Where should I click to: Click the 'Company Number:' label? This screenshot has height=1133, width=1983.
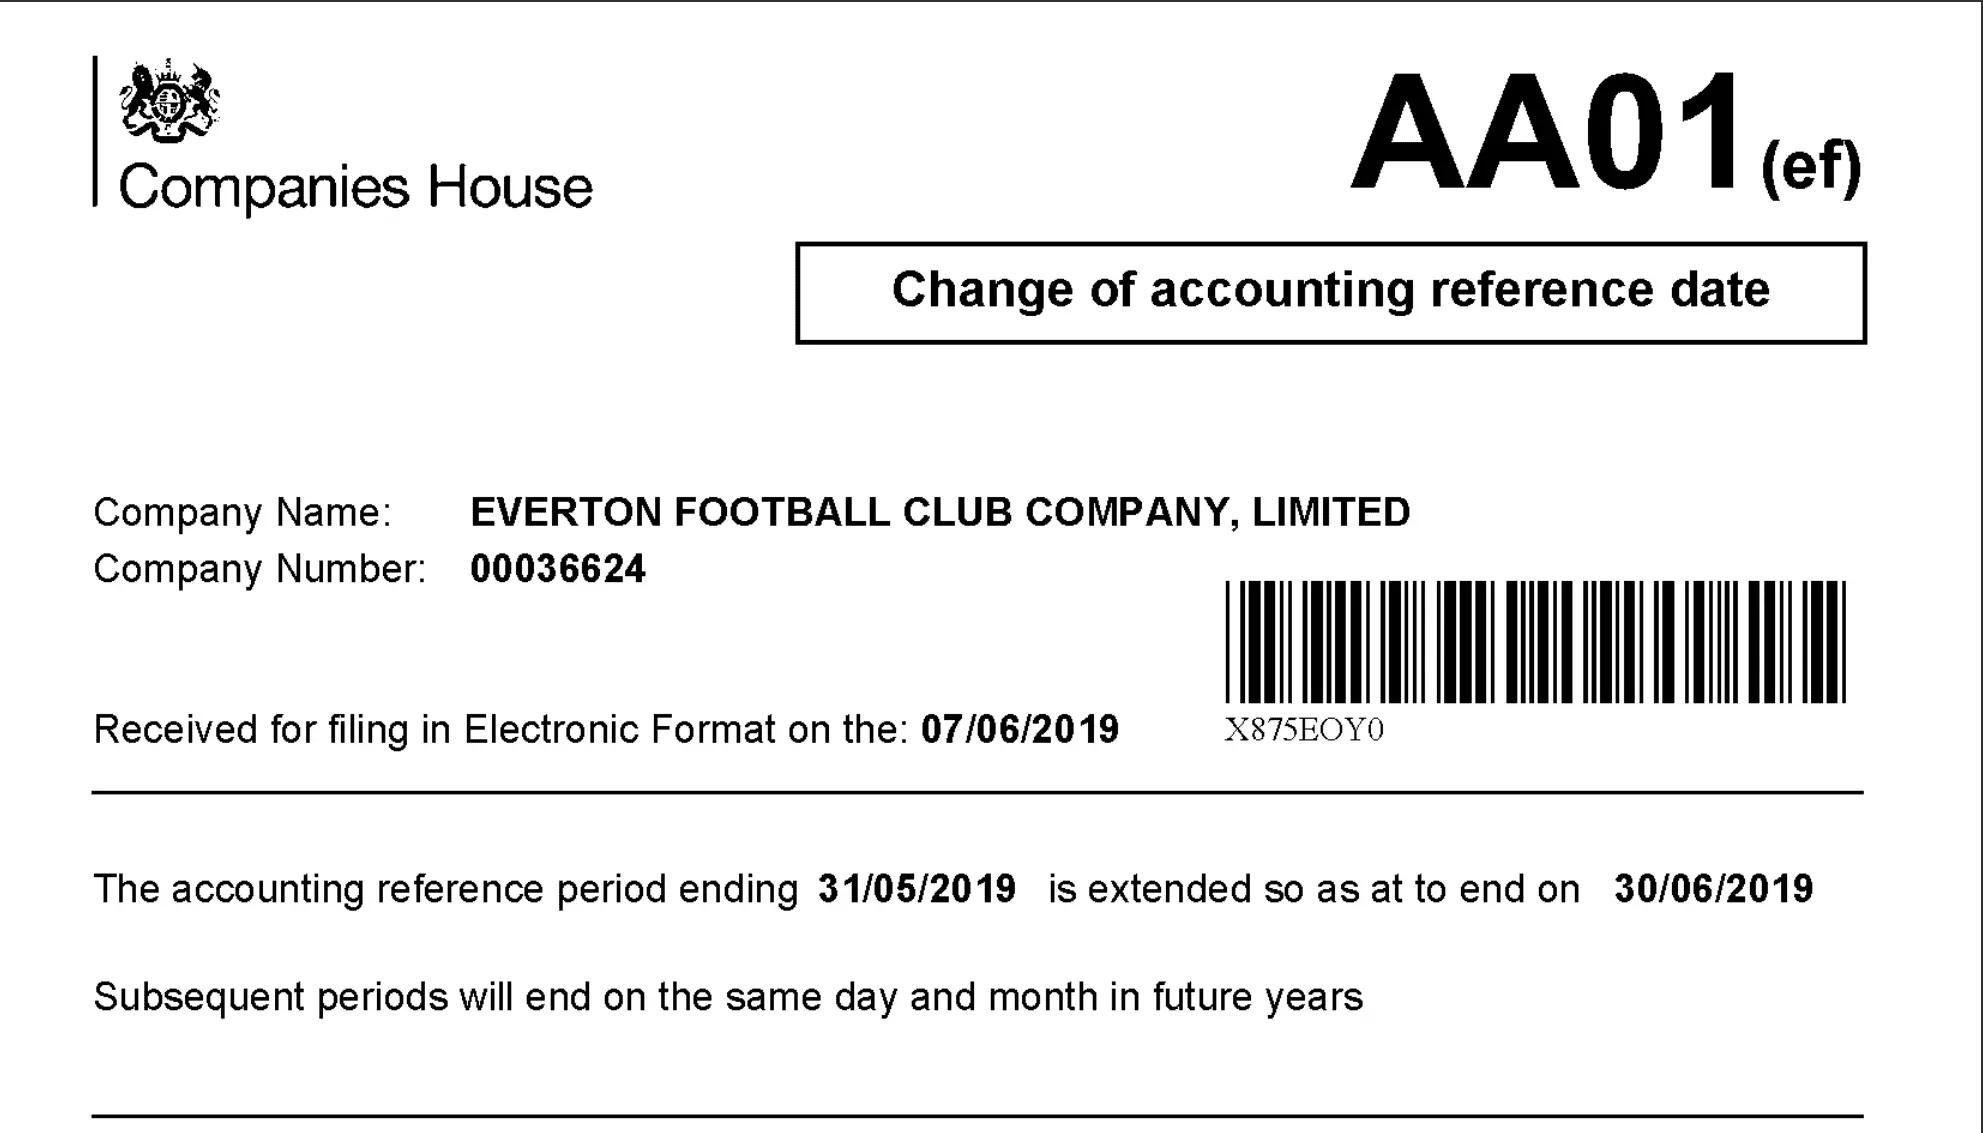click(259, 569)
